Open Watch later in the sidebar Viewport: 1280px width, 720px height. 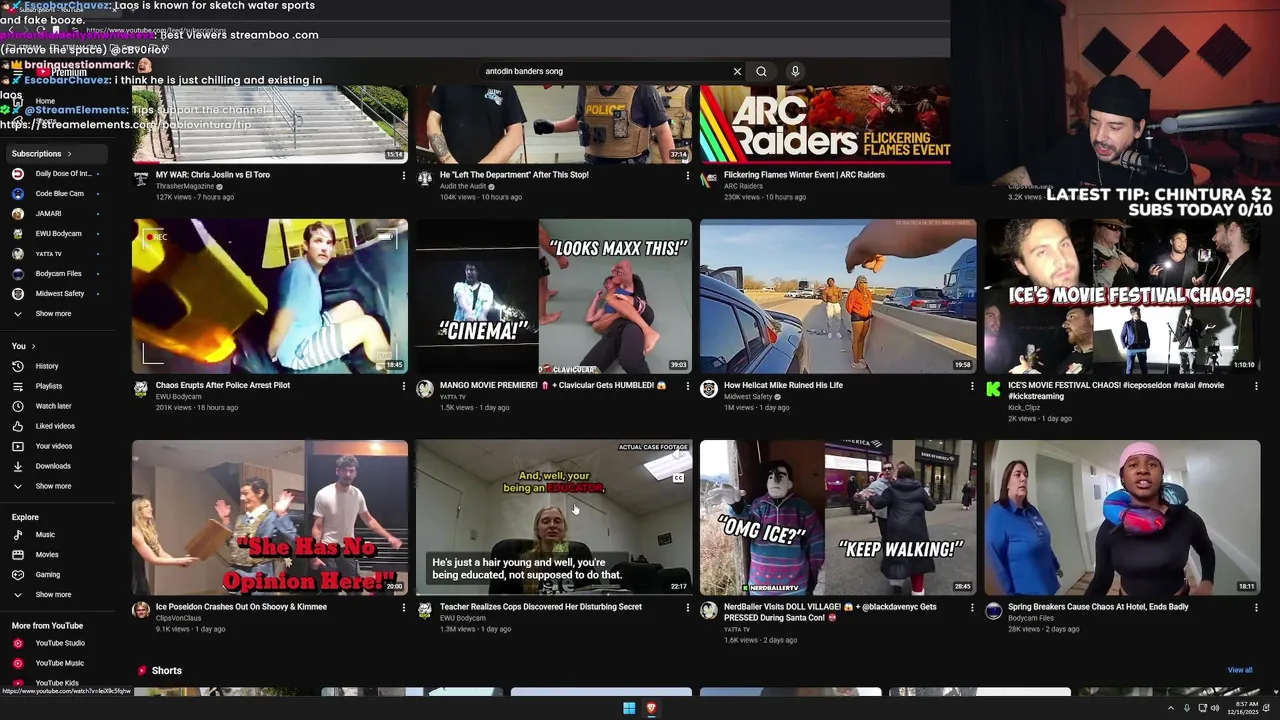point(53,406)
